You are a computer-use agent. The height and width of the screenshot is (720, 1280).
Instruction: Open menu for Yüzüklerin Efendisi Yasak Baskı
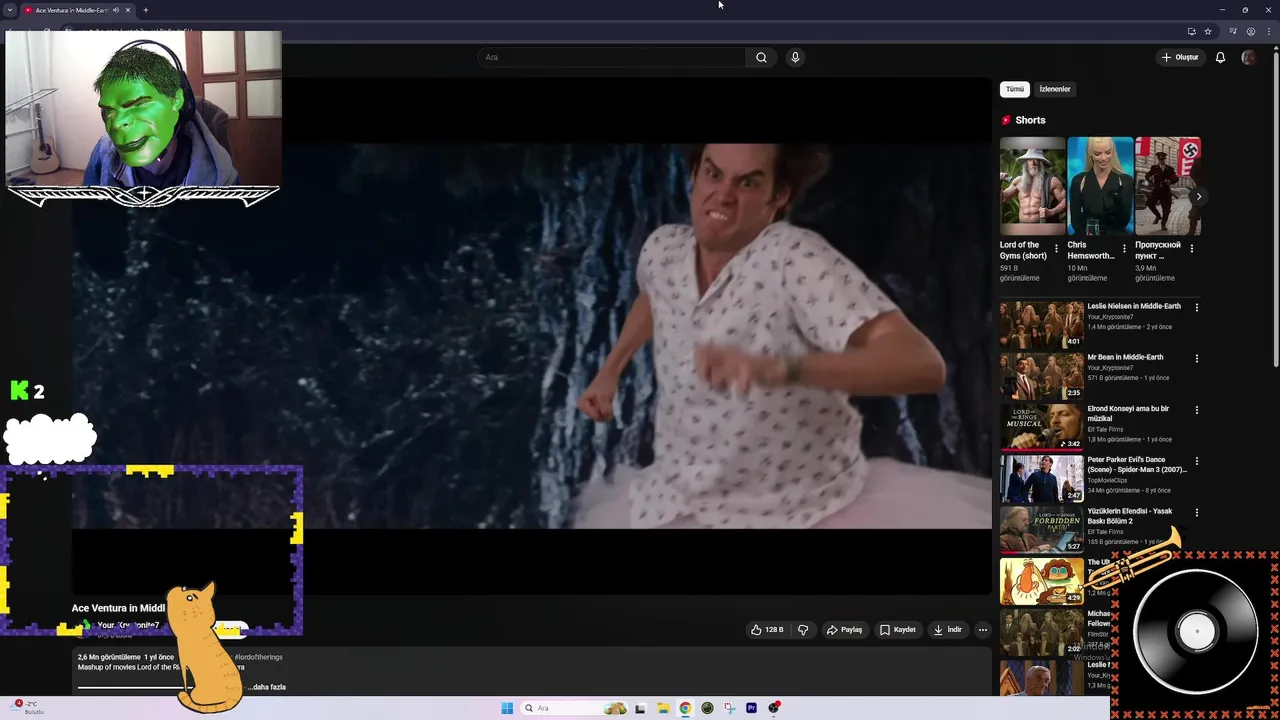click(x=1196, y=512)
